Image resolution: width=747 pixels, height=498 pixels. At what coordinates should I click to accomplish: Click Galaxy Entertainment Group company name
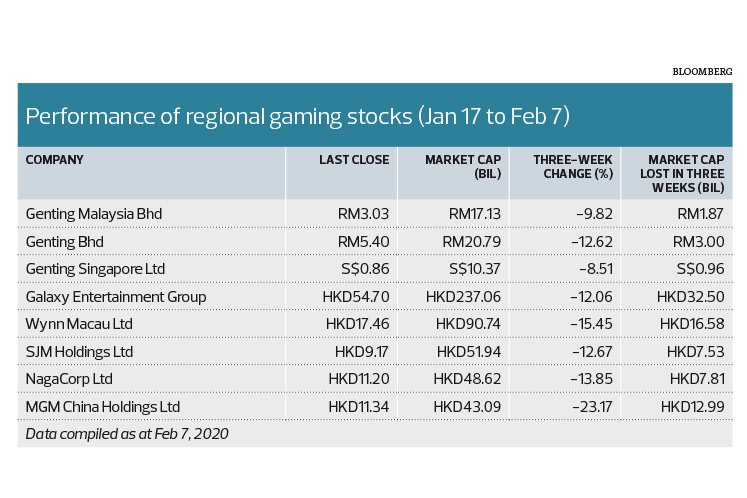pos(116,297)
